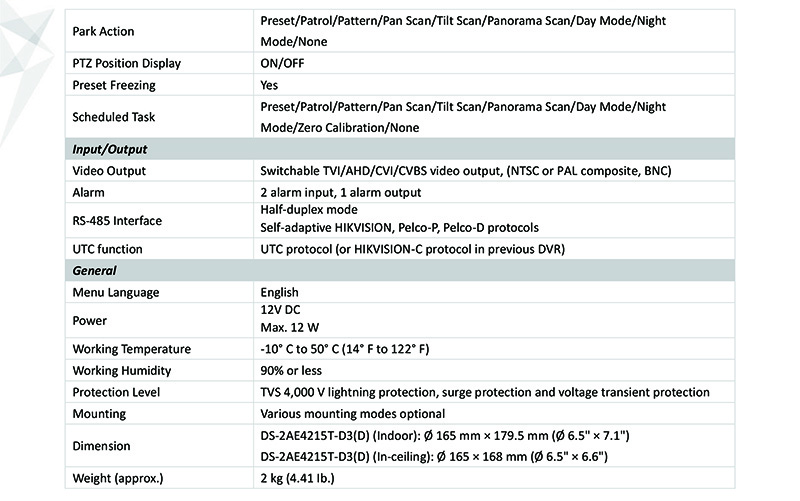Click the ON/OFF value cell
Viewport: 800px width, 501px height.
(x=283, y=64)
